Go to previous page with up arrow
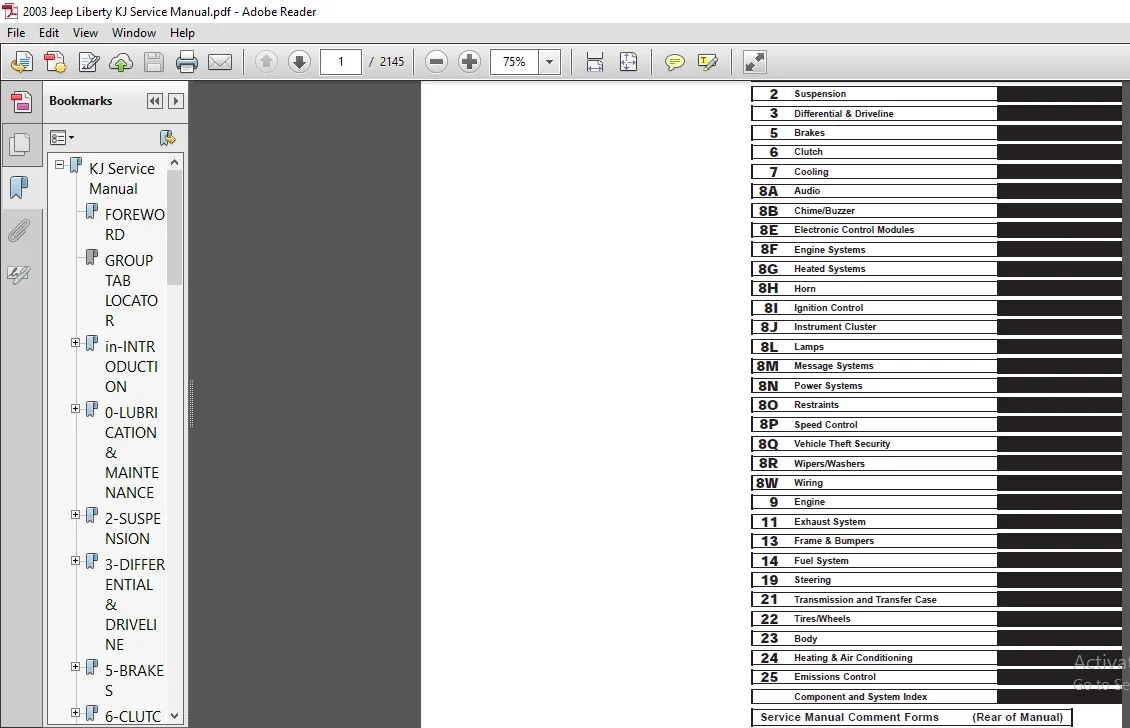This screenshot has width=1130, height=728. [266, 62]
